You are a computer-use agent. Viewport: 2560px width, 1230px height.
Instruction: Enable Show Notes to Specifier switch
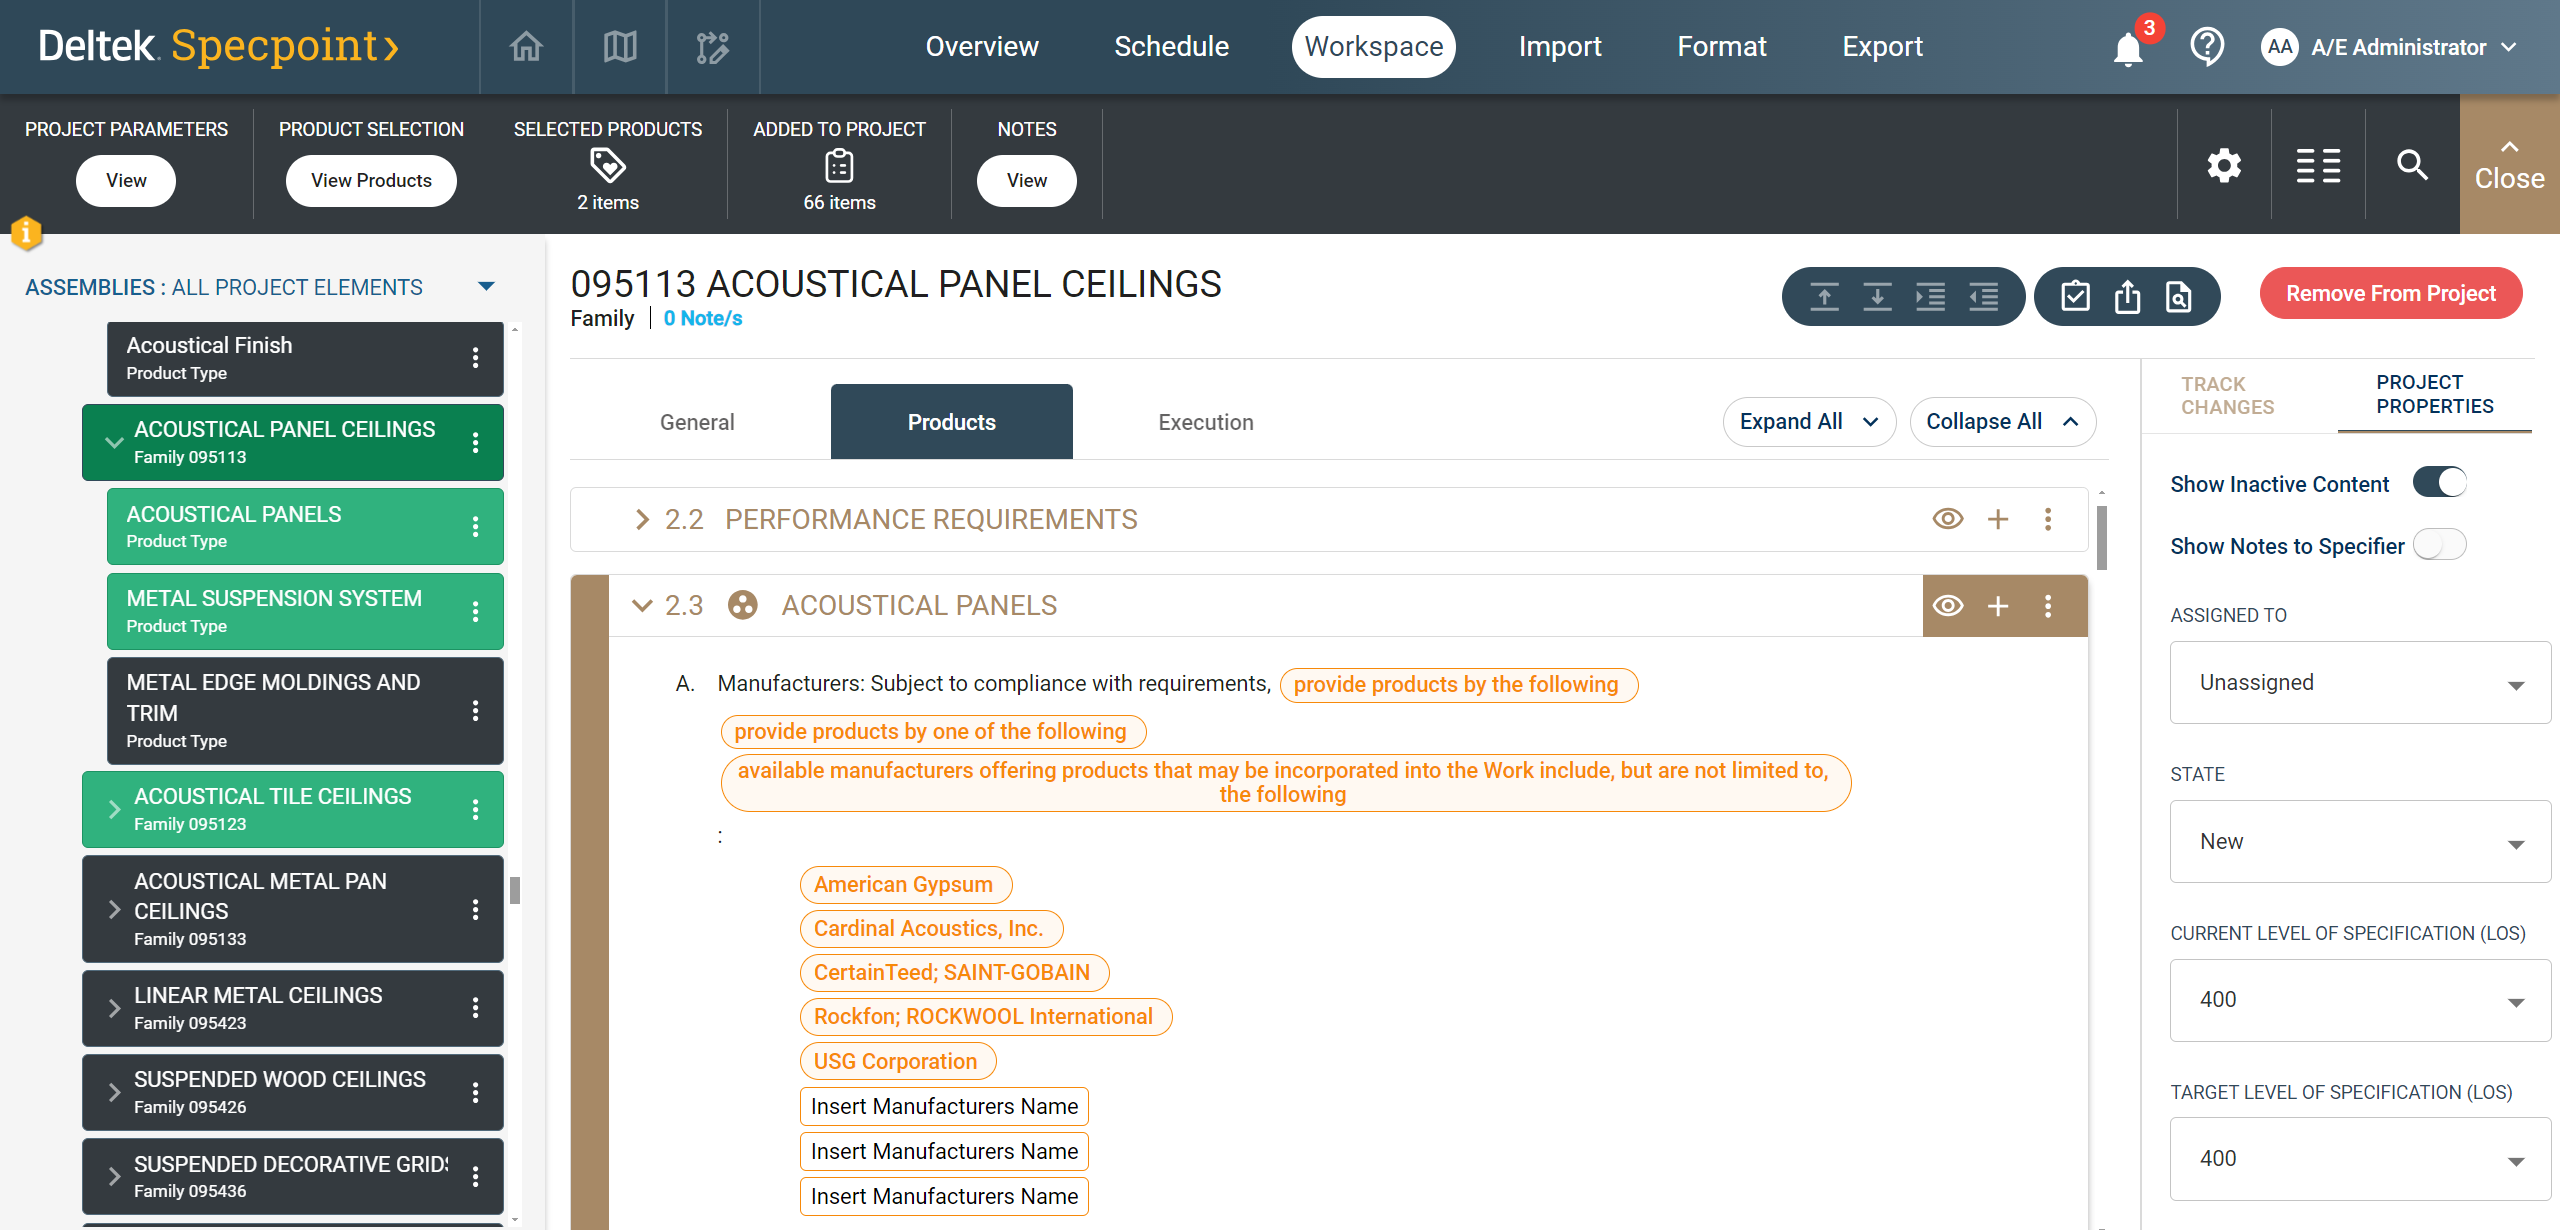(2439, 545)
